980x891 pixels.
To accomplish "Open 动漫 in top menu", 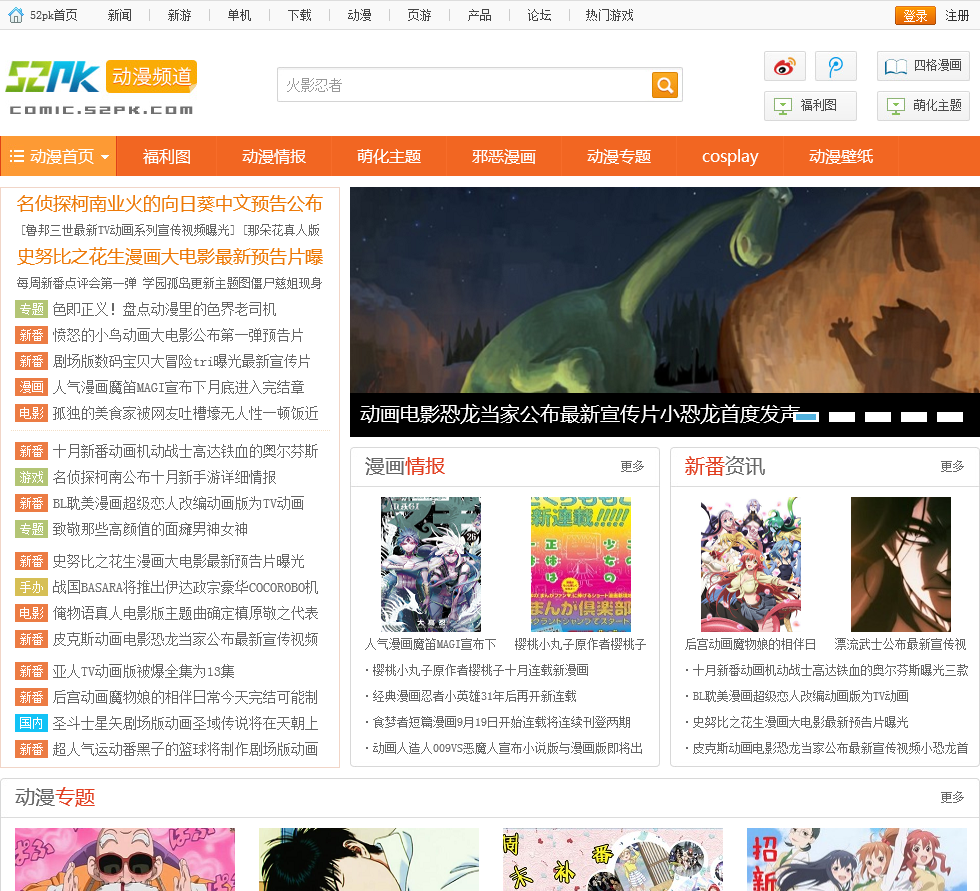I will pos(359,15).
